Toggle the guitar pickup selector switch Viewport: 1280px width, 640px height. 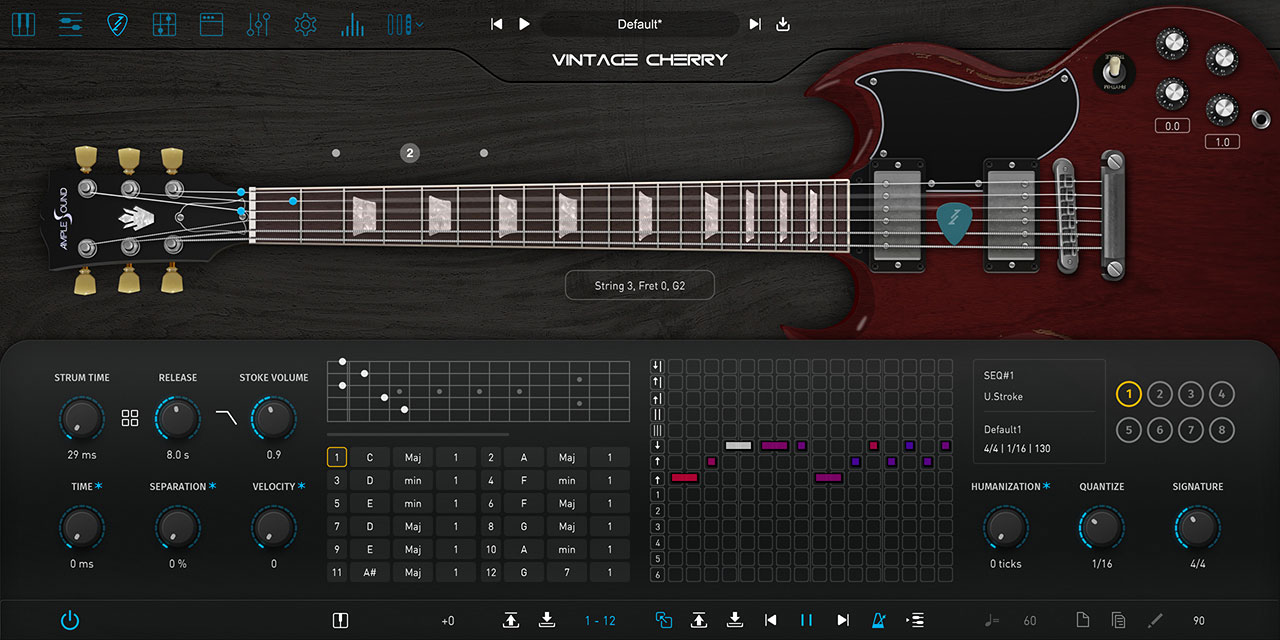(1114, 72)
